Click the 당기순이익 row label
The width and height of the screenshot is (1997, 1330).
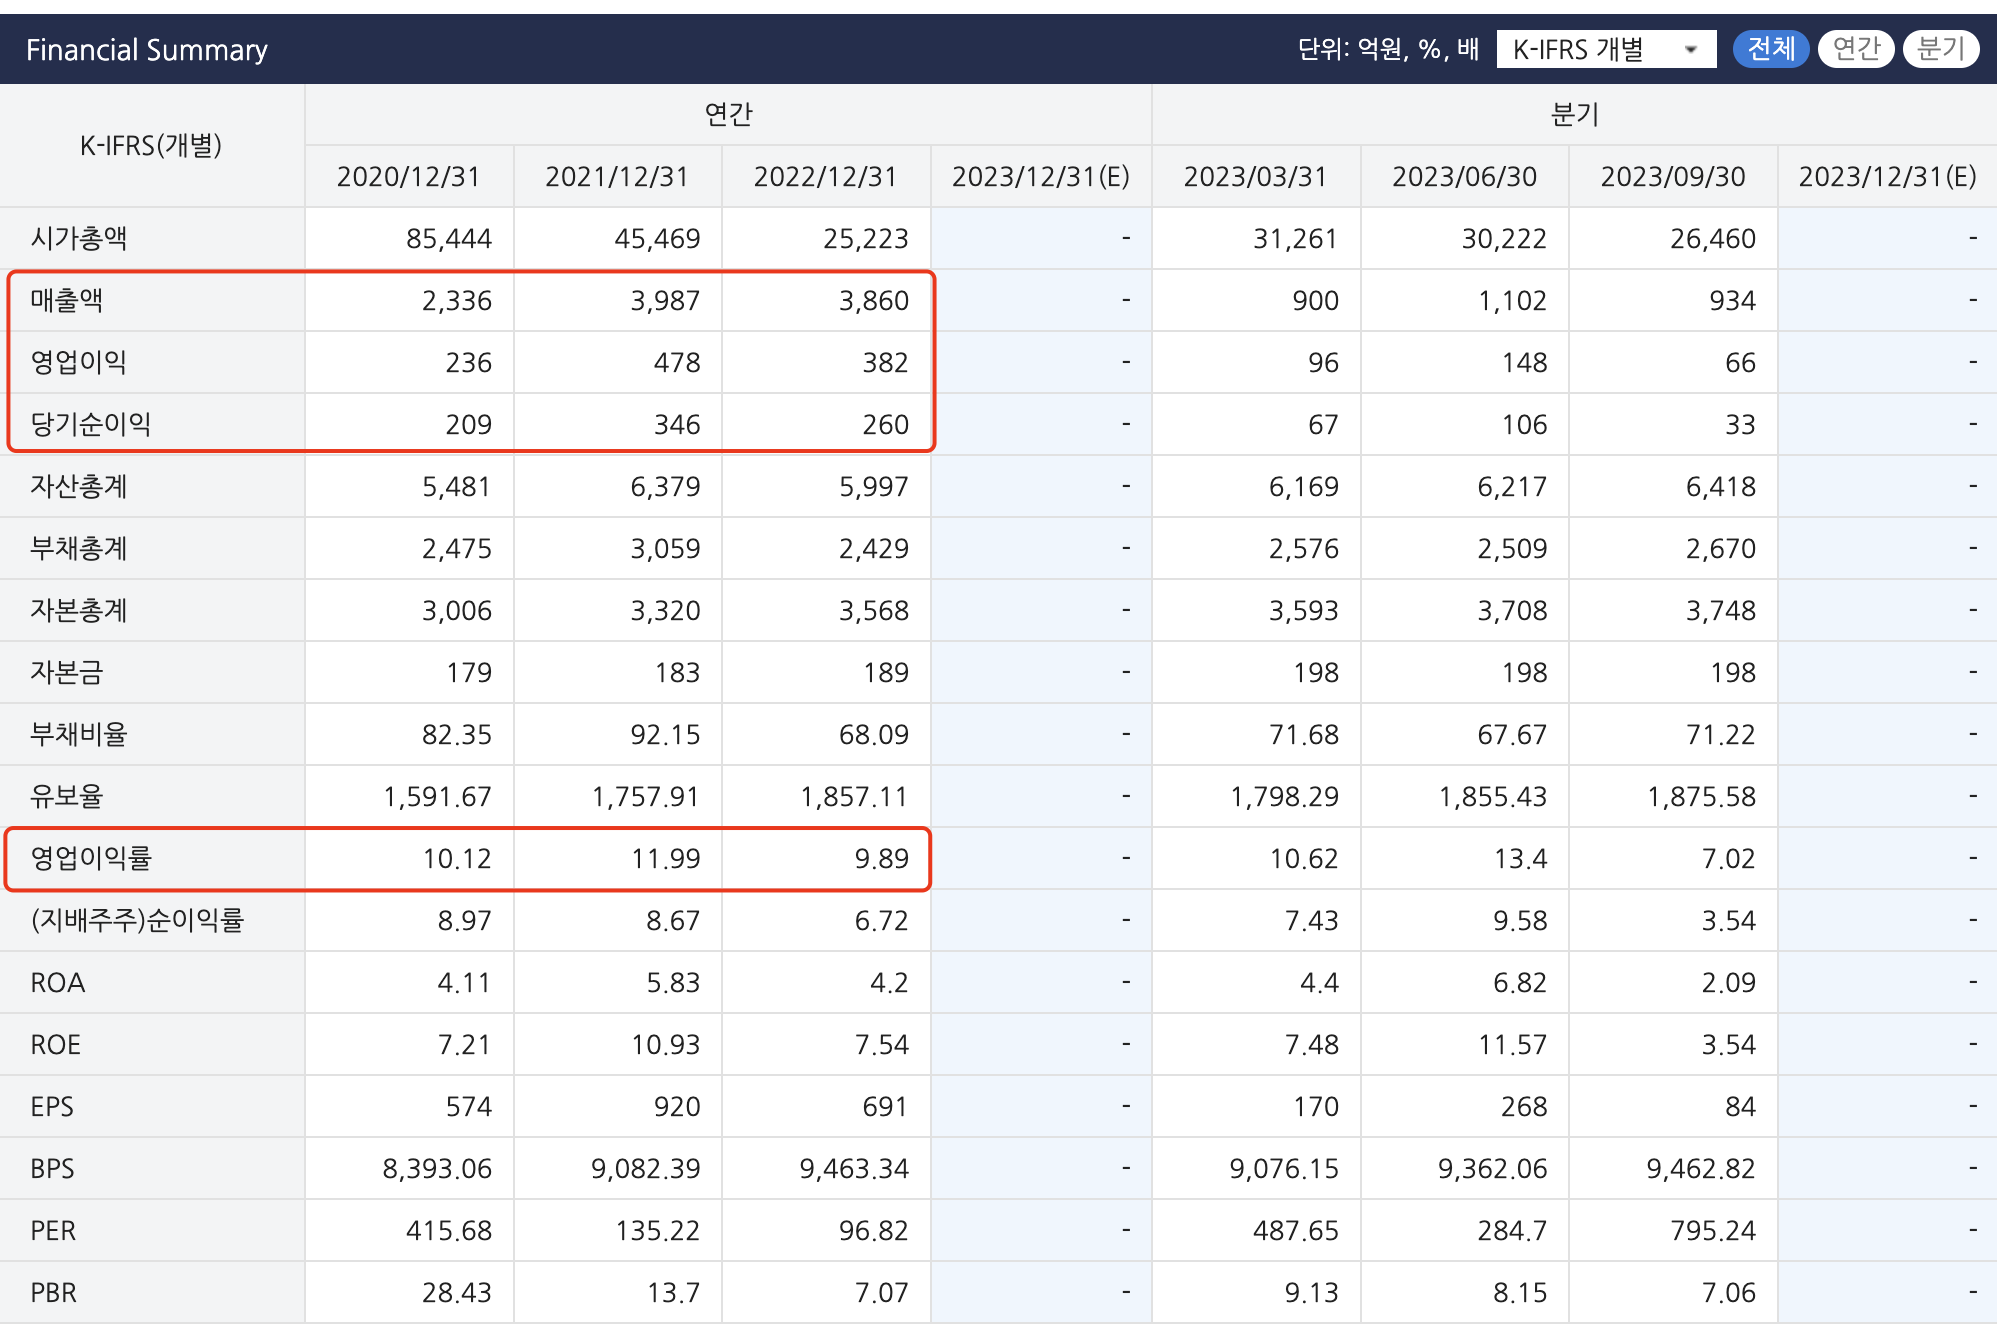click(x=91, y=424)
